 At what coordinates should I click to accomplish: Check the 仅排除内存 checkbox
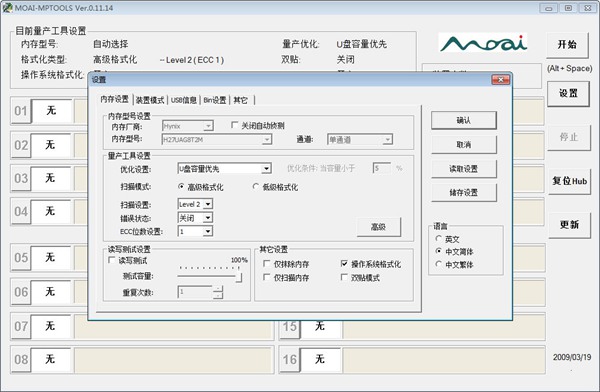click(x=267, y=263)
